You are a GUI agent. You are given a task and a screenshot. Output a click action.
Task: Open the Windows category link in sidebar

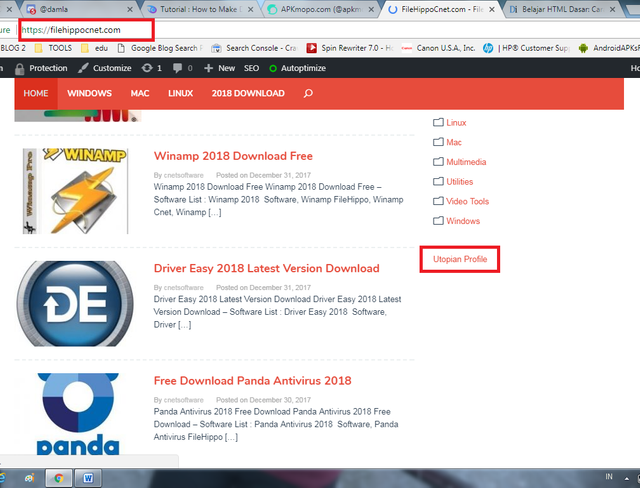coord(463,221)
